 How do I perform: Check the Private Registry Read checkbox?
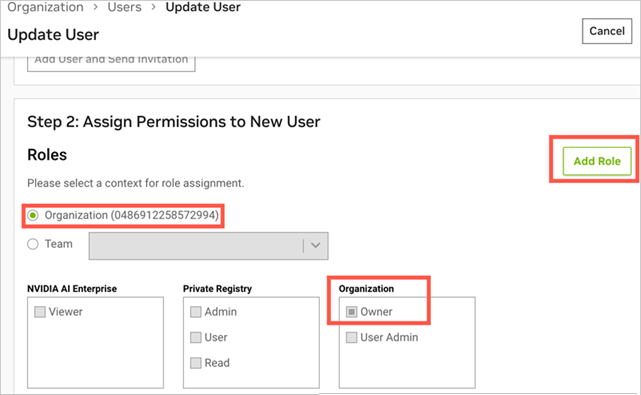(196, 363)
